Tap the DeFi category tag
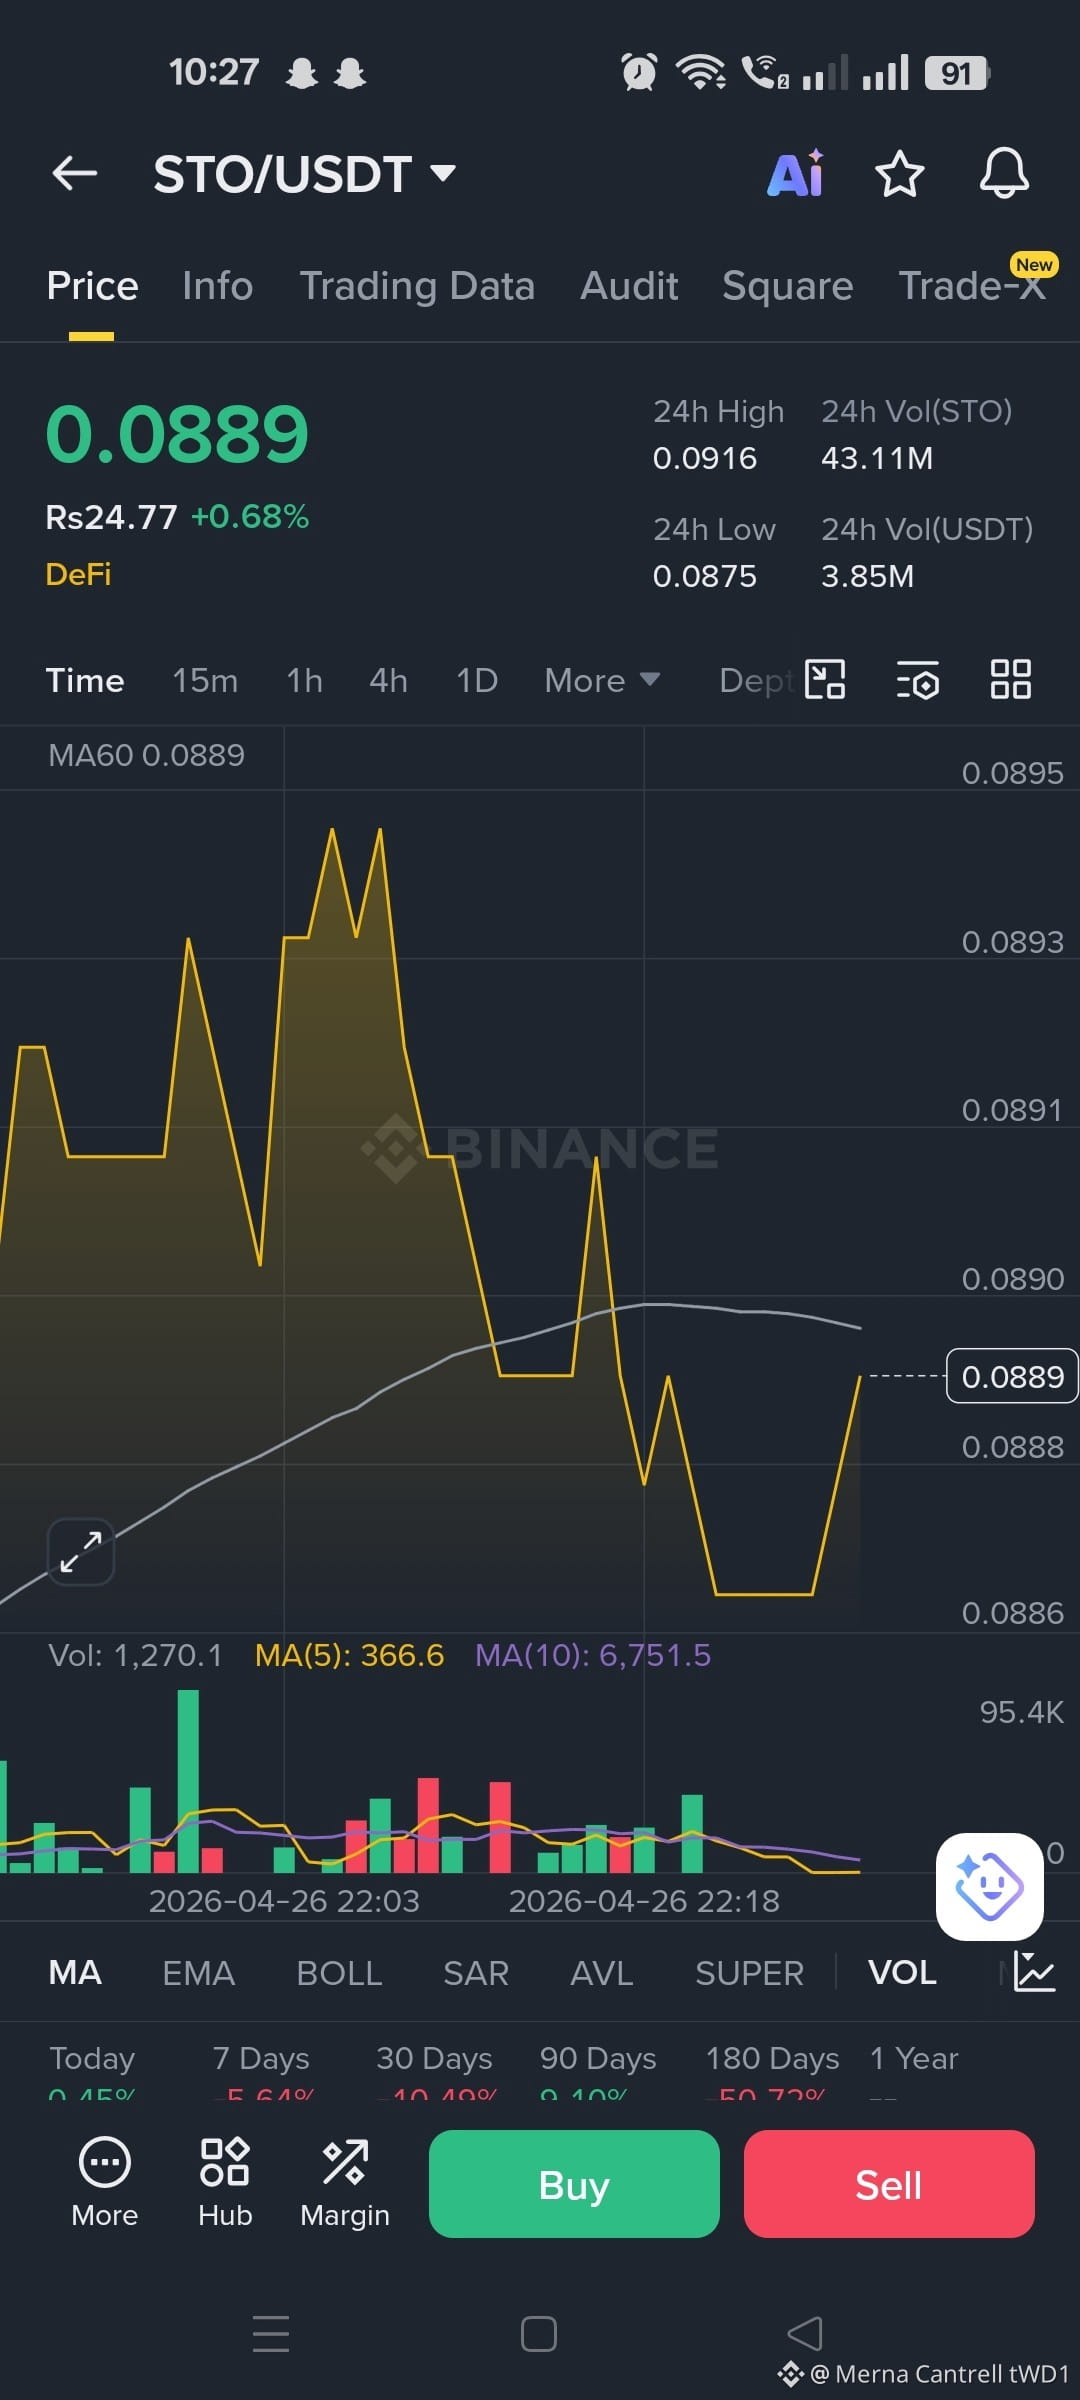1080x2400 pixels. [78, 574]
